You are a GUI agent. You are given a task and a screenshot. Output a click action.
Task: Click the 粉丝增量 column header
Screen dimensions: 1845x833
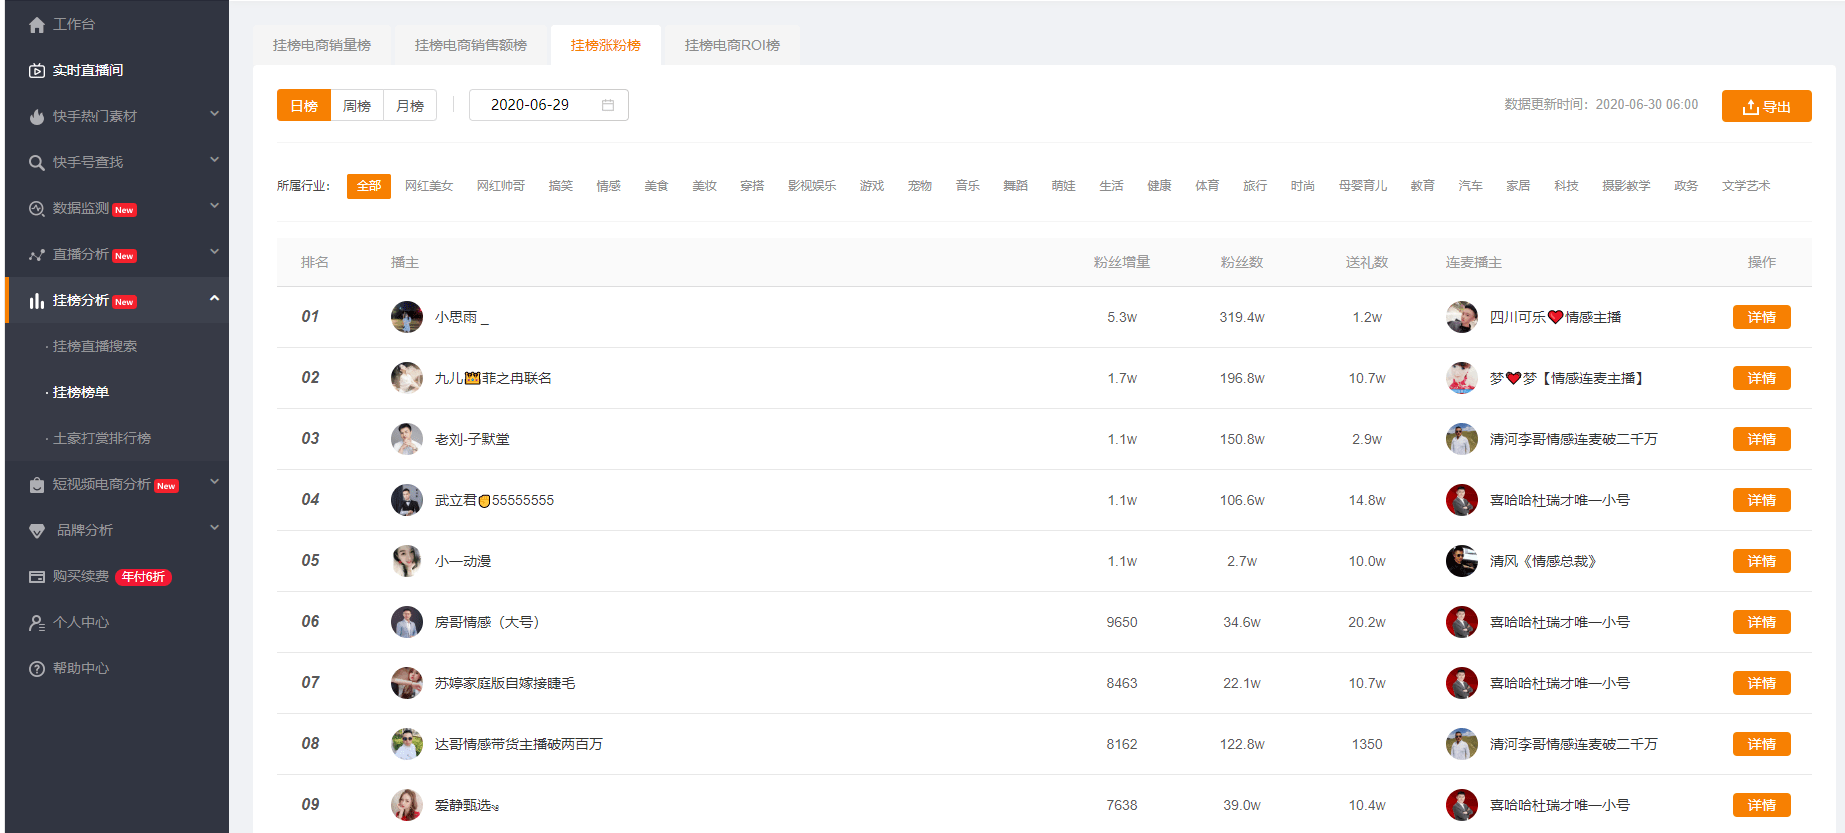pyautogui.click(x=1122, y=262)
